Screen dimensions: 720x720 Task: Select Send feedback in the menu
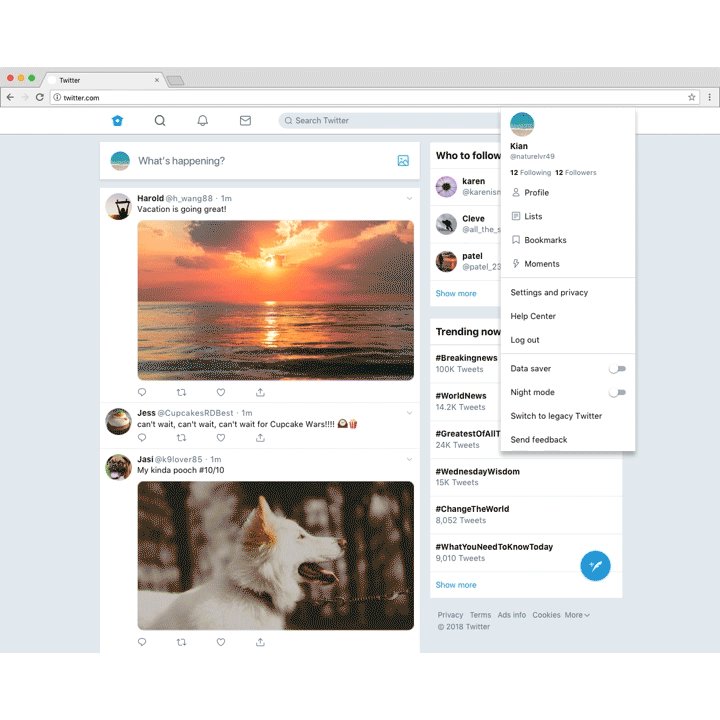point(568,440)
